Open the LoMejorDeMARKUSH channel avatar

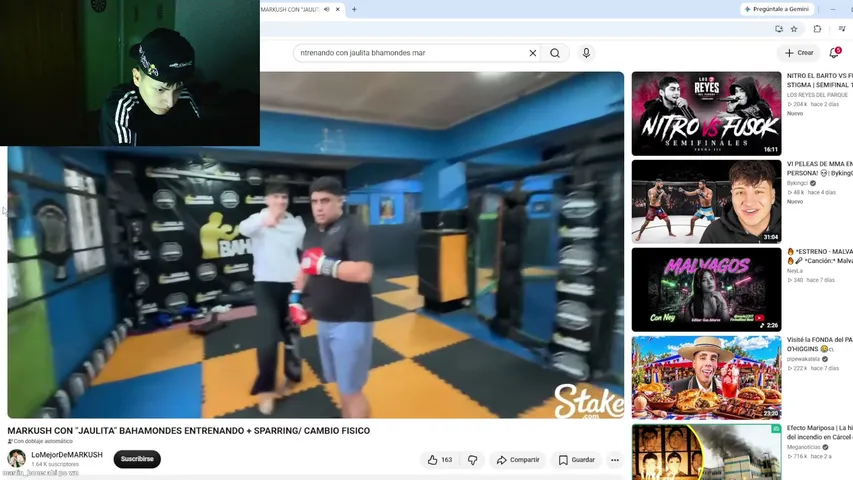(16, 459)
